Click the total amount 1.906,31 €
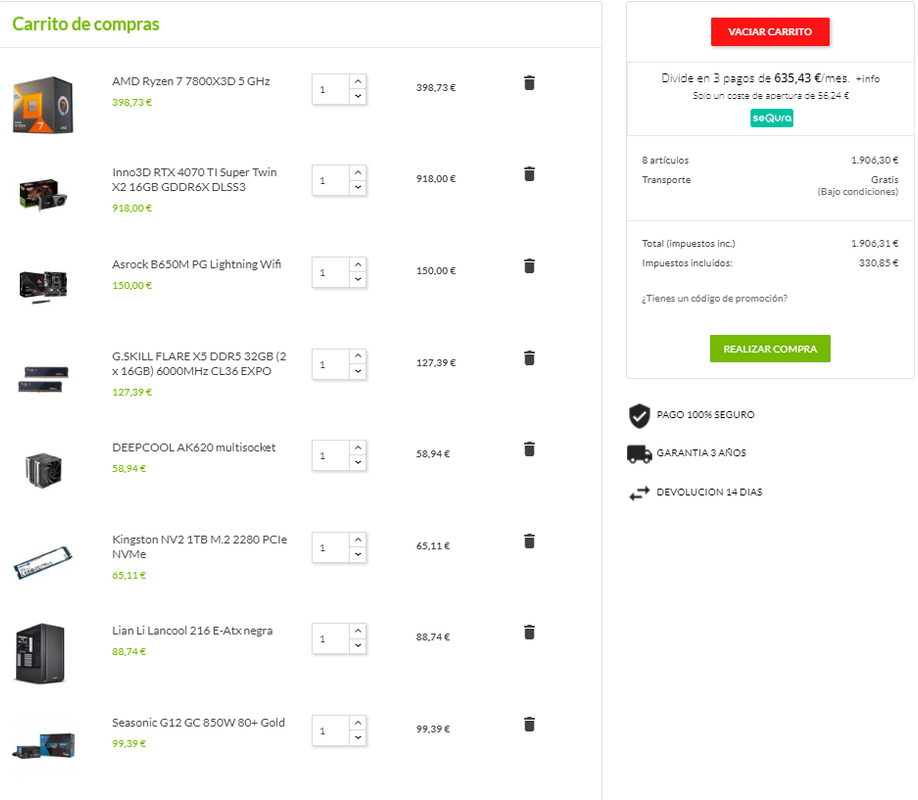Screen dimensions: 918x800 pyautogui.click(x=875, y=244)
